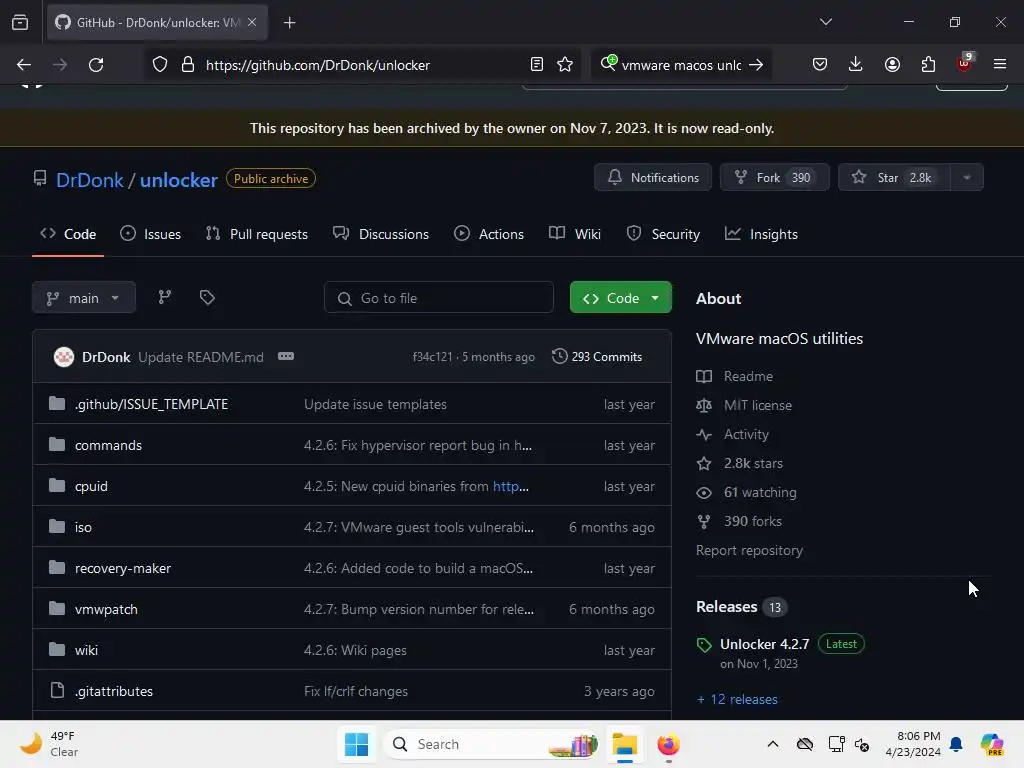This screenshot has height=768, width=1024.
Task: Expand the commit message ellipsis
Action: point(286,357)
